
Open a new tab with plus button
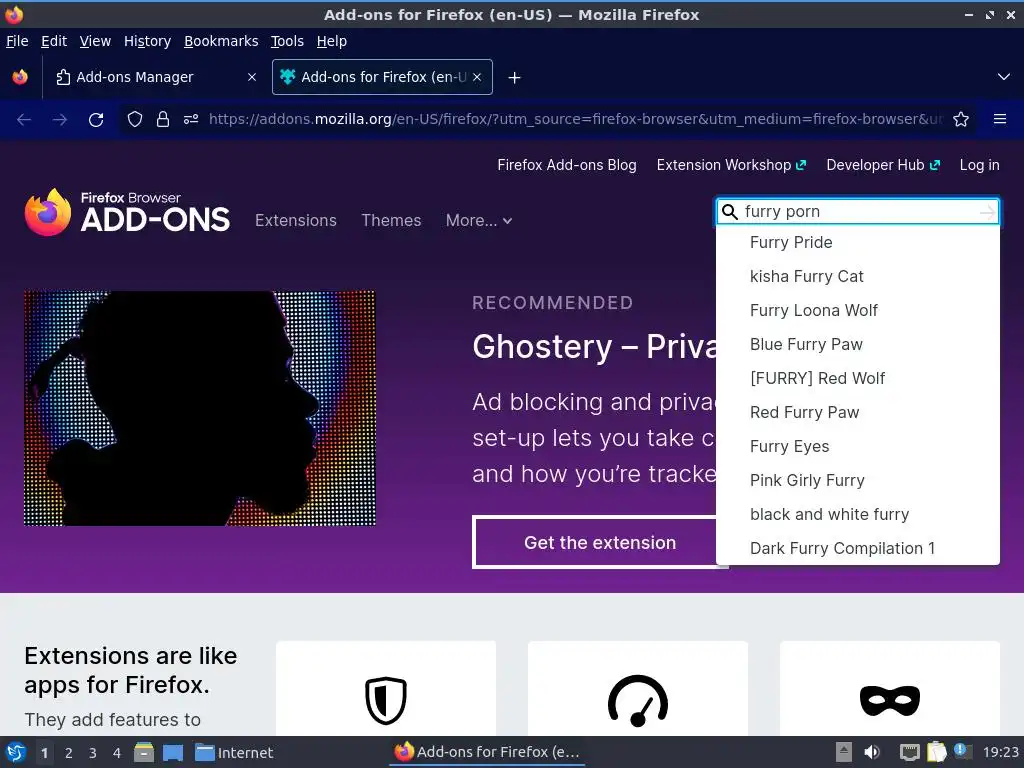coord(515,78)
